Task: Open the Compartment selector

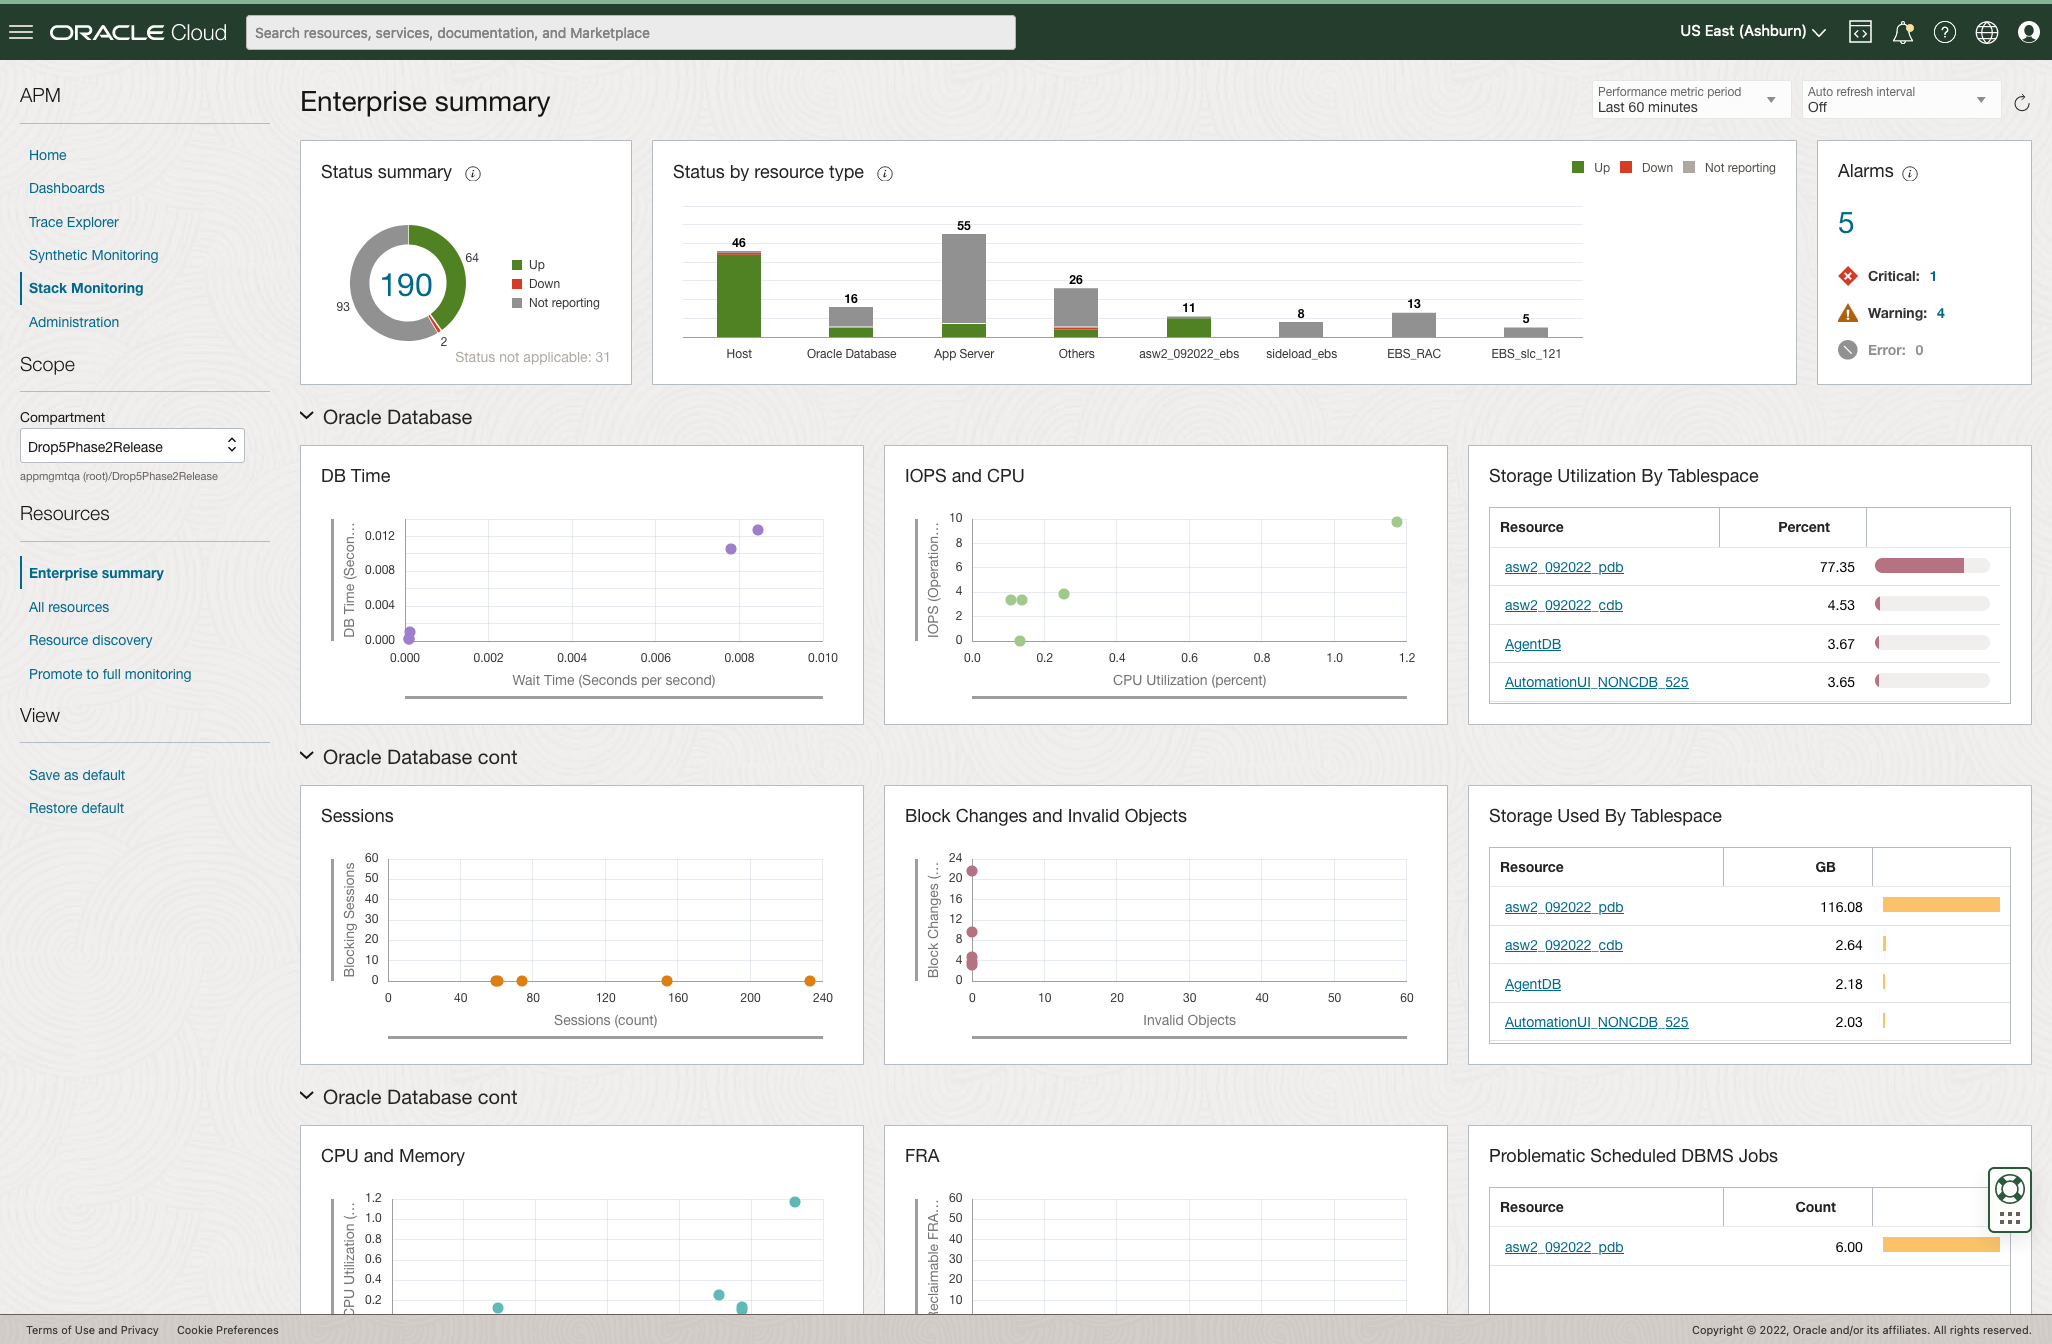Action: 131,445
